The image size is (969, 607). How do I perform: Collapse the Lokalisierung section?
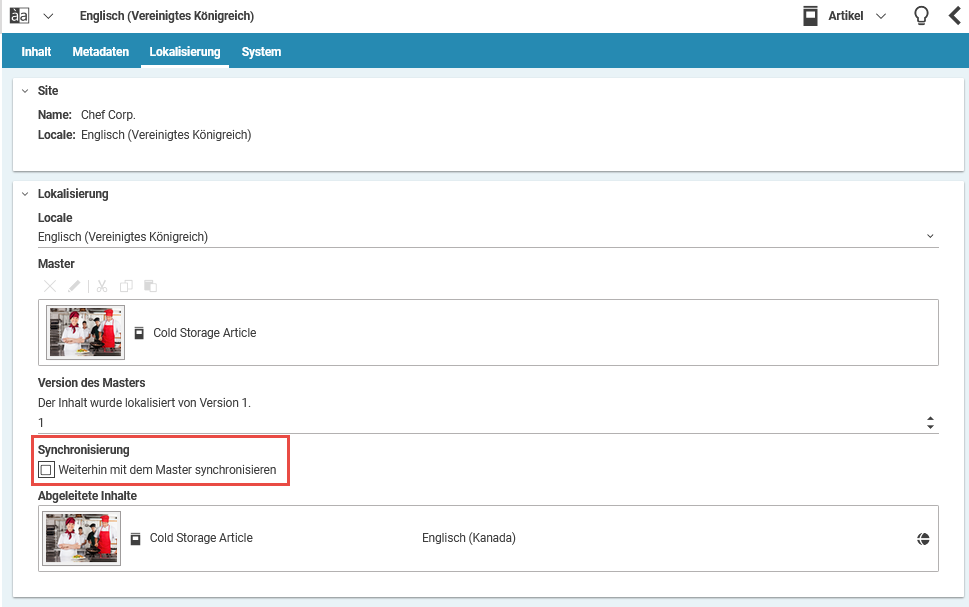coord(27,193)
